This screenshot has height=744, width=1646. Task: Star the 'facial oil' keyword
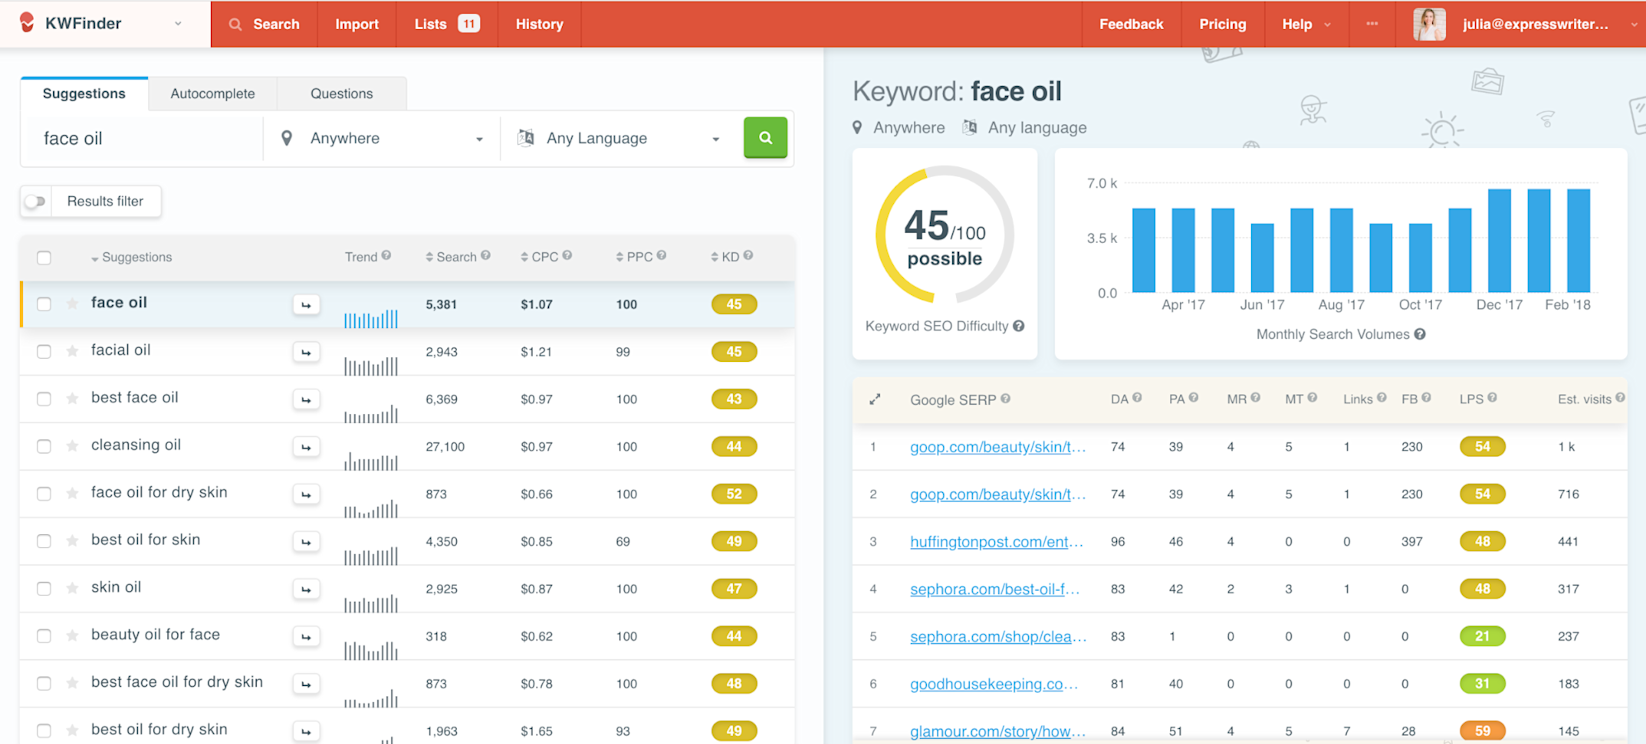(72, 351)
